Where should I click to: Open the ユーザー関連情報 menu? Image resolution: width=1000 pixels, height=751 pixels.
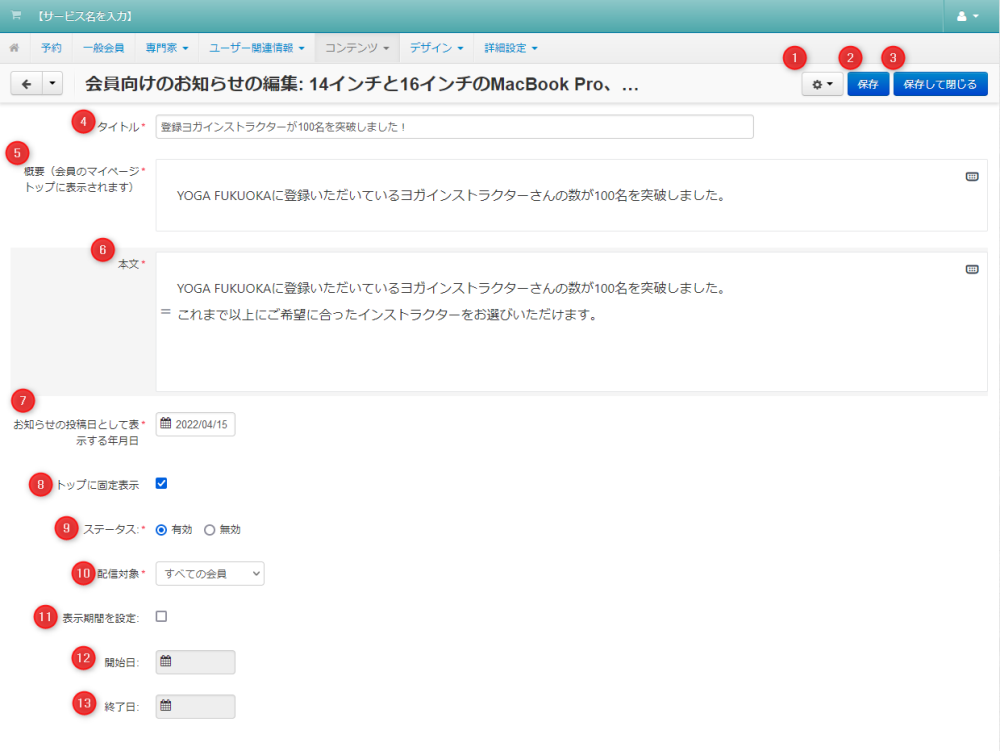pyautogui.click(x=256, y=48)
